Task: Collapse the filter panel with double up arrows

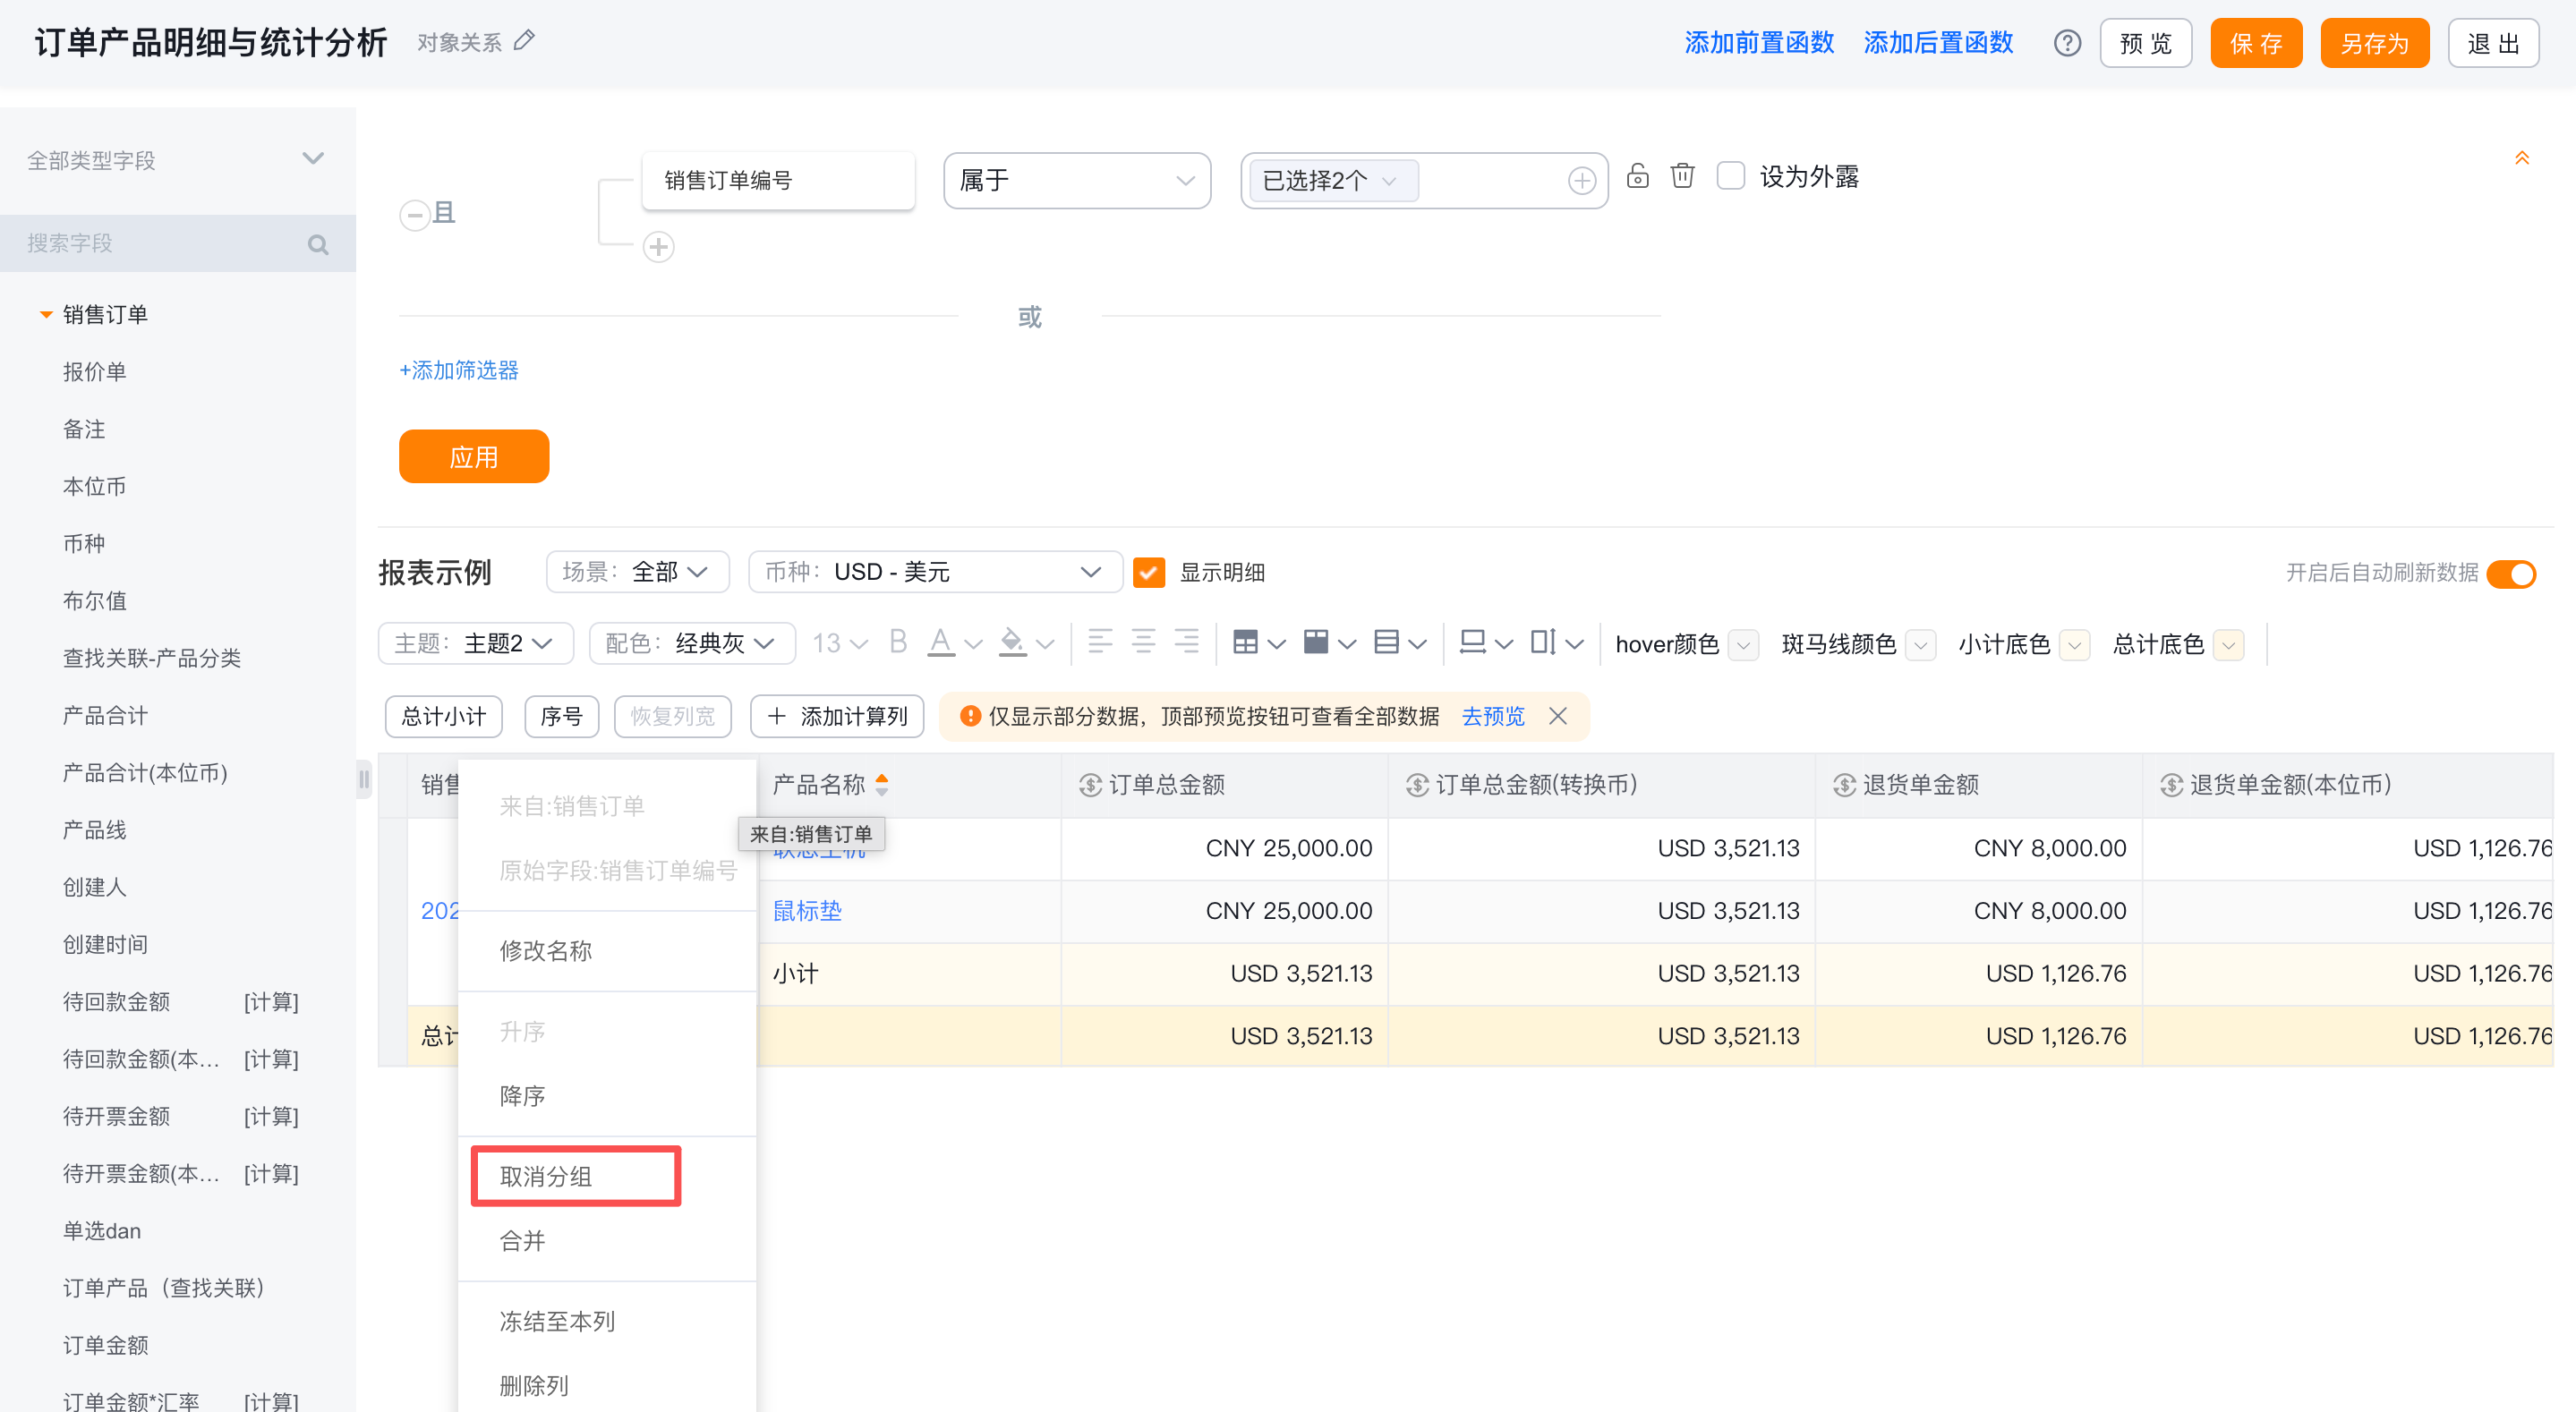Action: pos(2521,158)
